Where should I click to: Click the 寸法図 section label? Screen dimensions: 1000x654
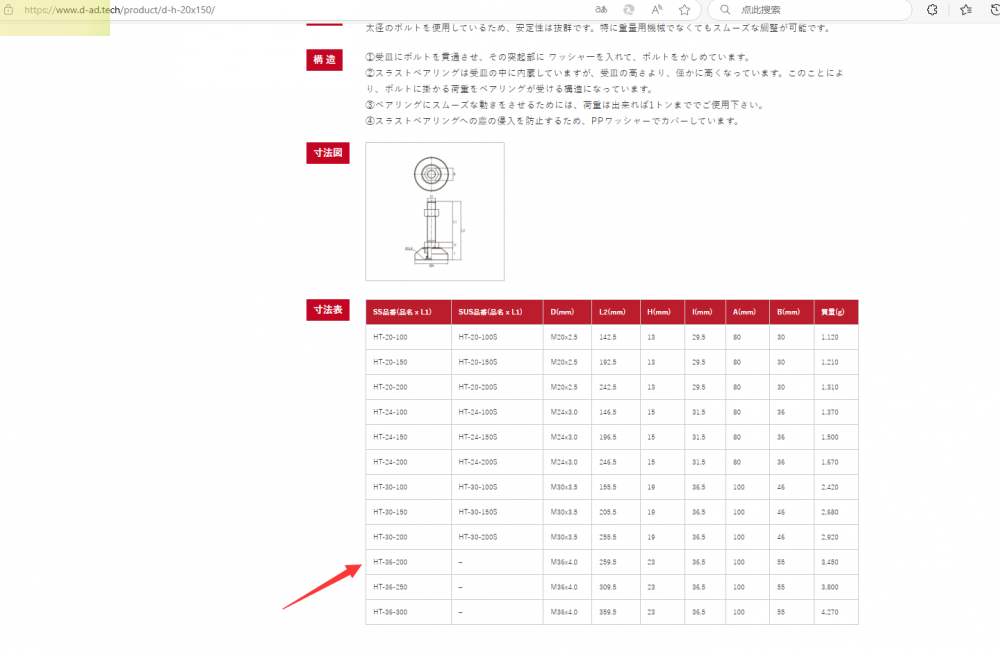(327, 152)
